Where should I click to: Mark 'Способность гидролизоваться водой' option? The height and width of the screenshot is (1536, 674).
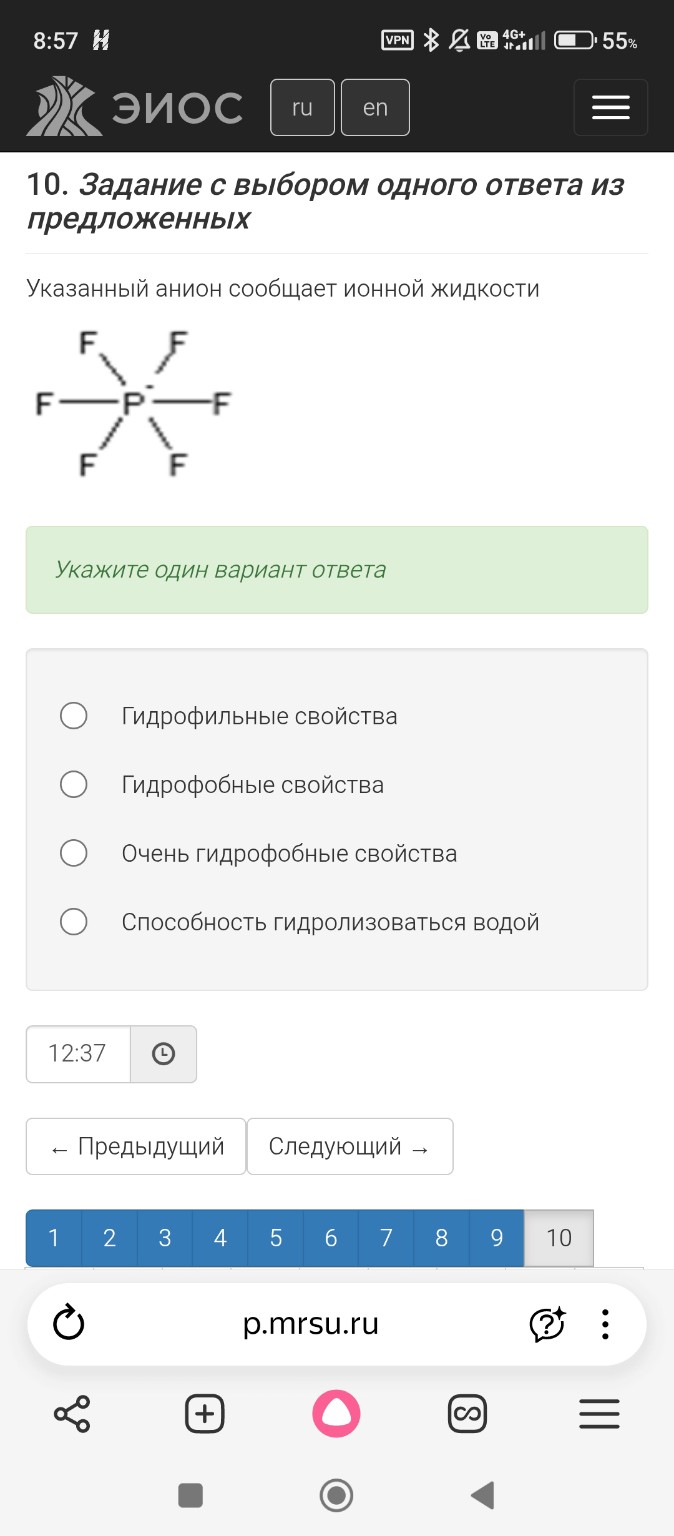(x=73, y=921)
